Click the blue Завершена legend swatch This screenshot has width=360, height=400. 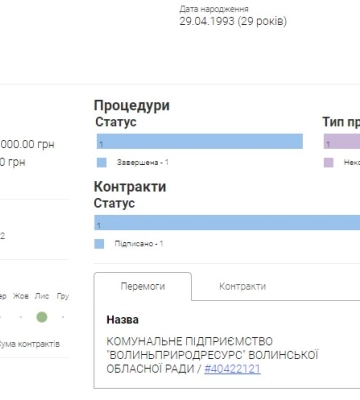coord(102,162)
